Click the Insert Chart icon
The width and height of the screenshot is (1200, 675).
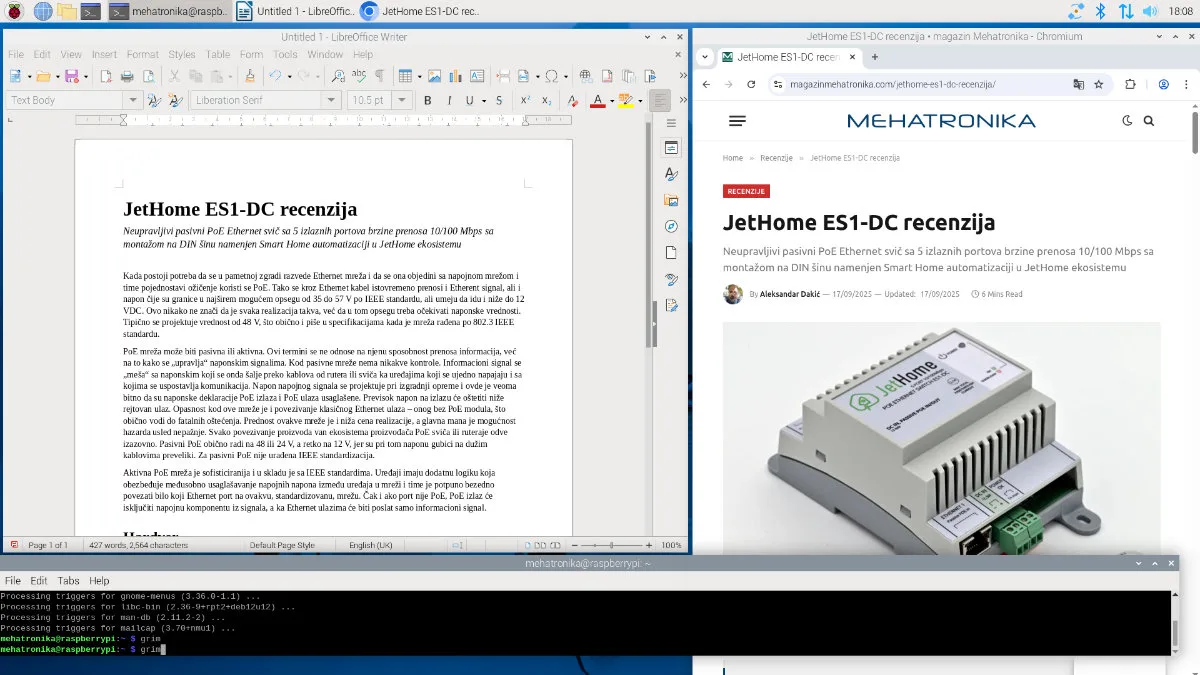[455, 76]
